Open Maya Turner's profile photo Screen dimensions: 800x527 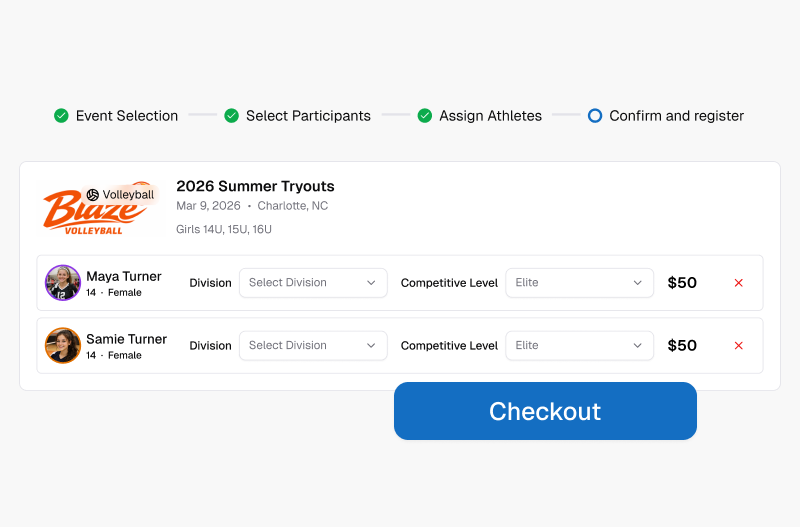pos(63,283)
